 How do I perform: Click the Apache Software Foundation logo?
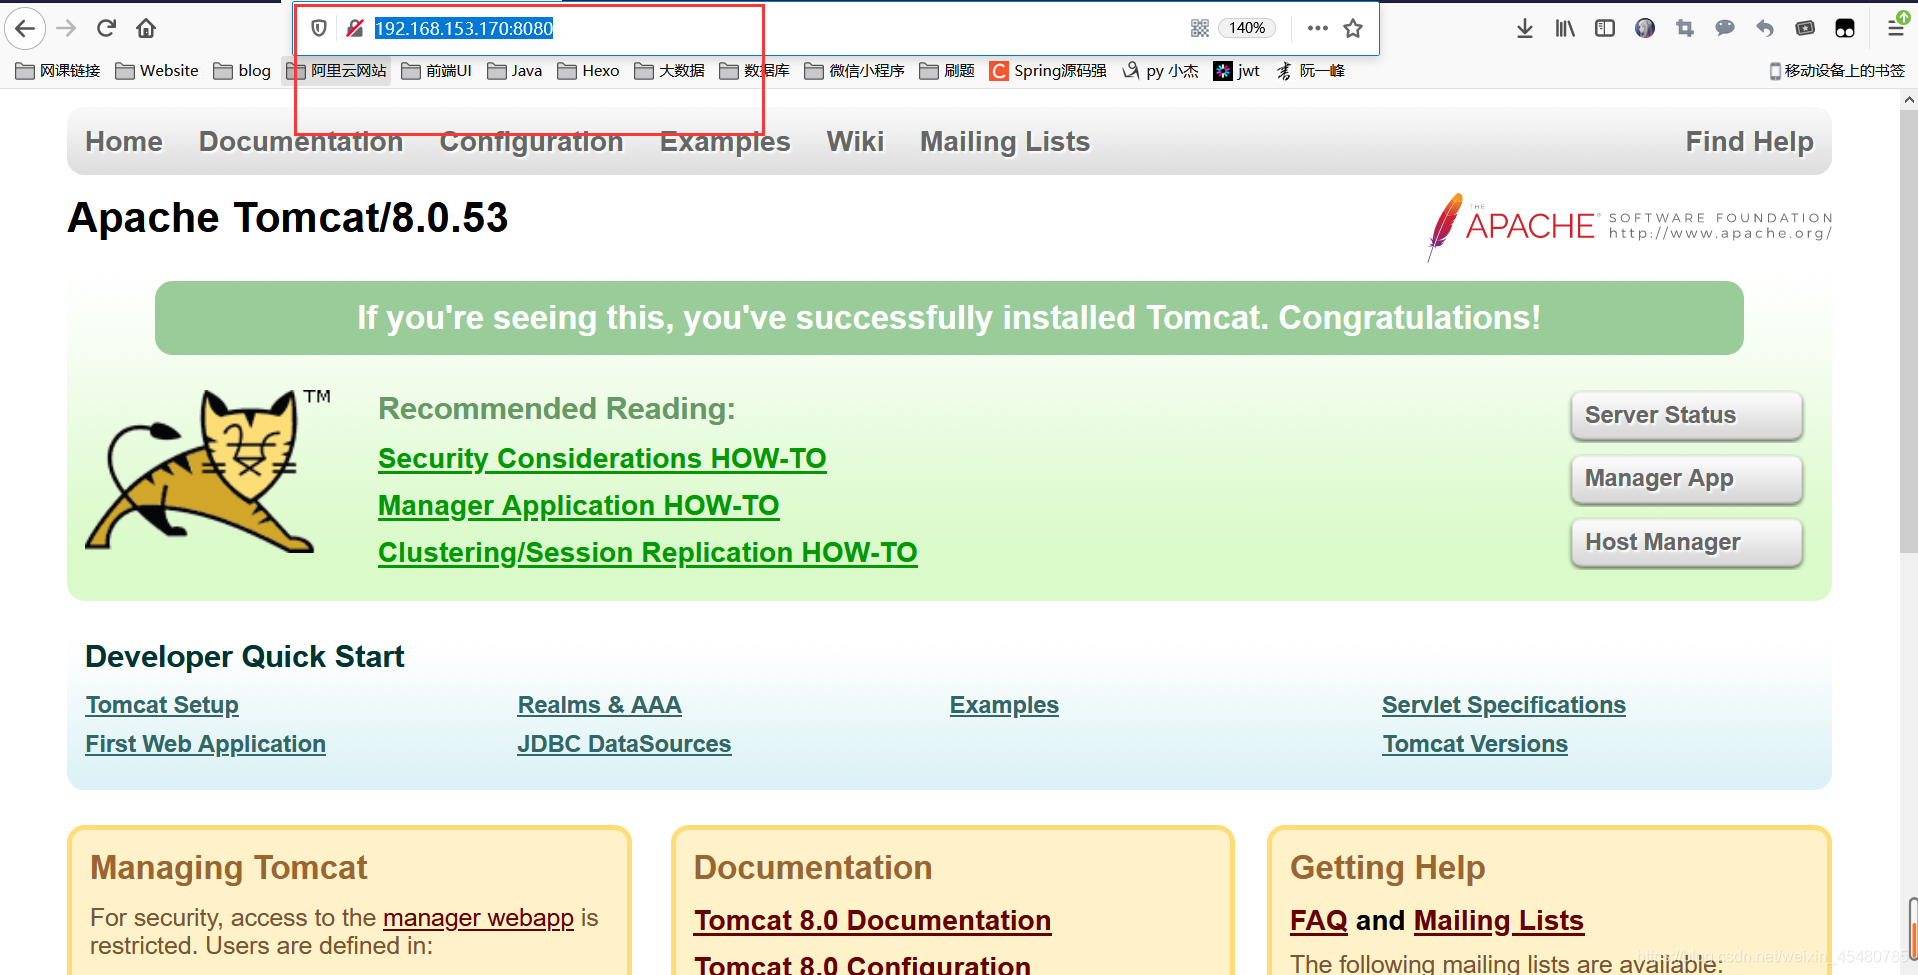click(x=1629, y=226)
